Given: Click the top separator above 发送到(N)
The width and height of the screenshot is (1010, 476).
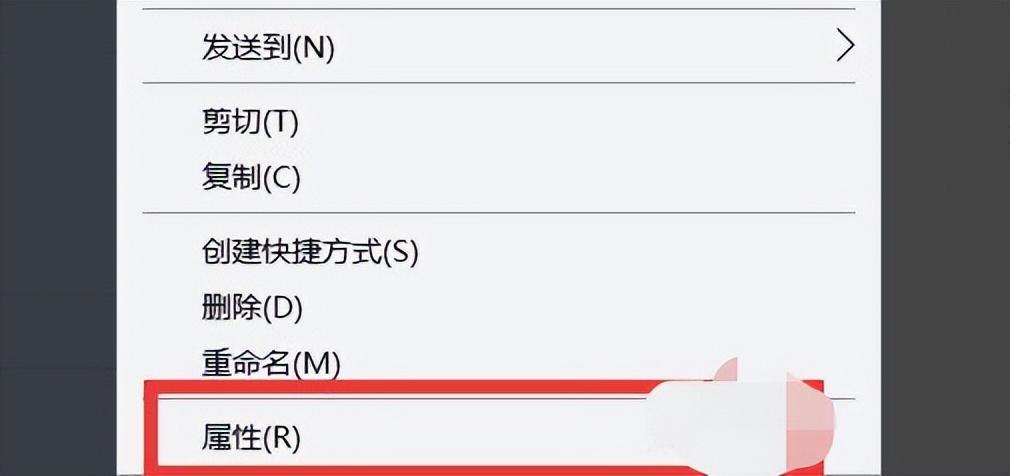Looking at the screenshot, I should point(497,9).
